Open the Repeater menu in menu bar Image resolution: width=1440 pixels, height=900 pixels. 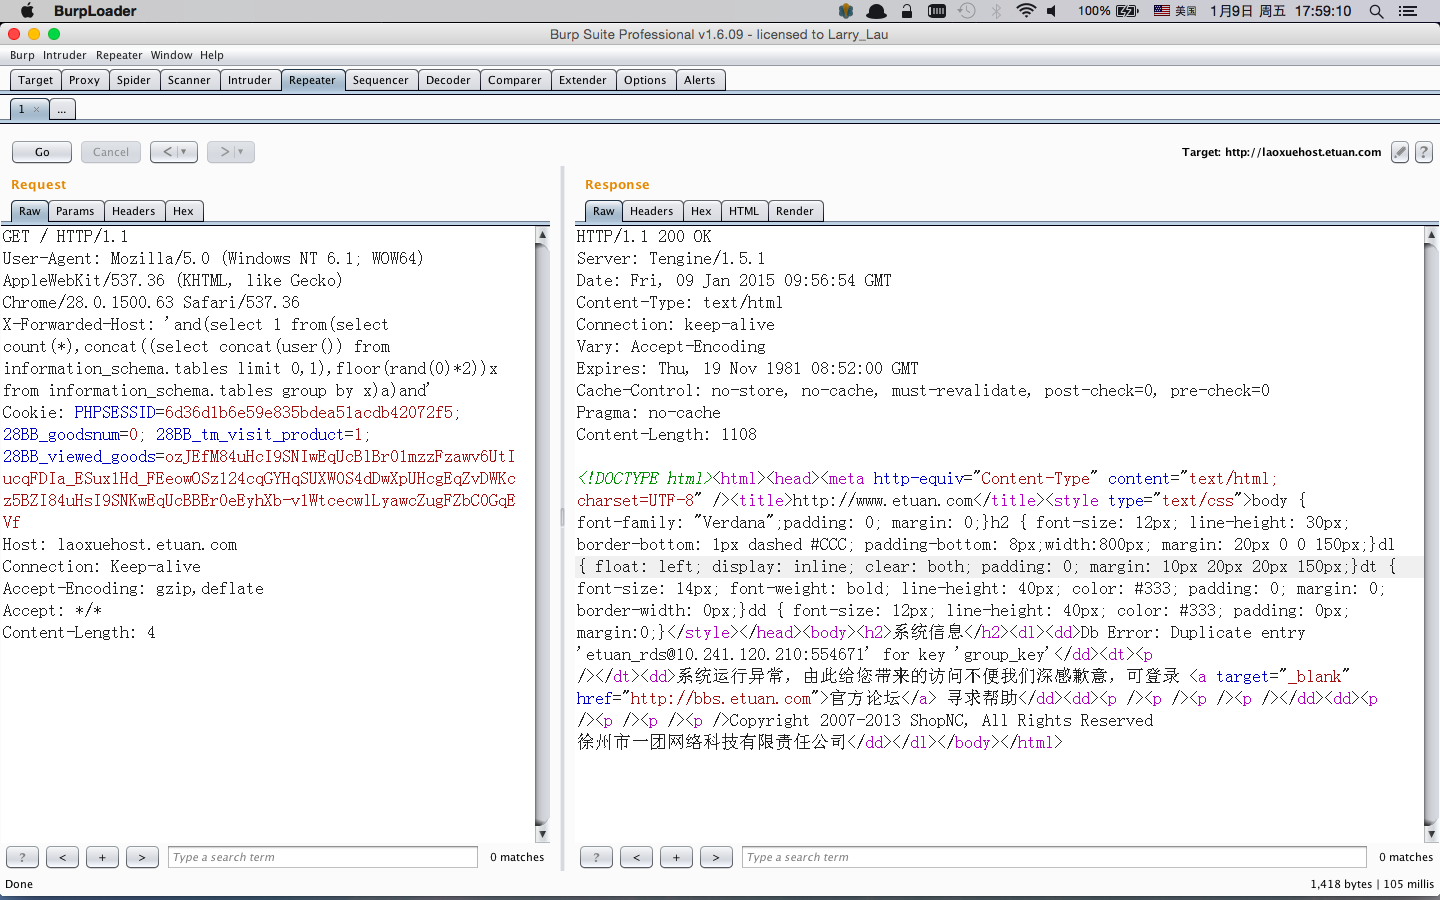click(x=119, y=55)
